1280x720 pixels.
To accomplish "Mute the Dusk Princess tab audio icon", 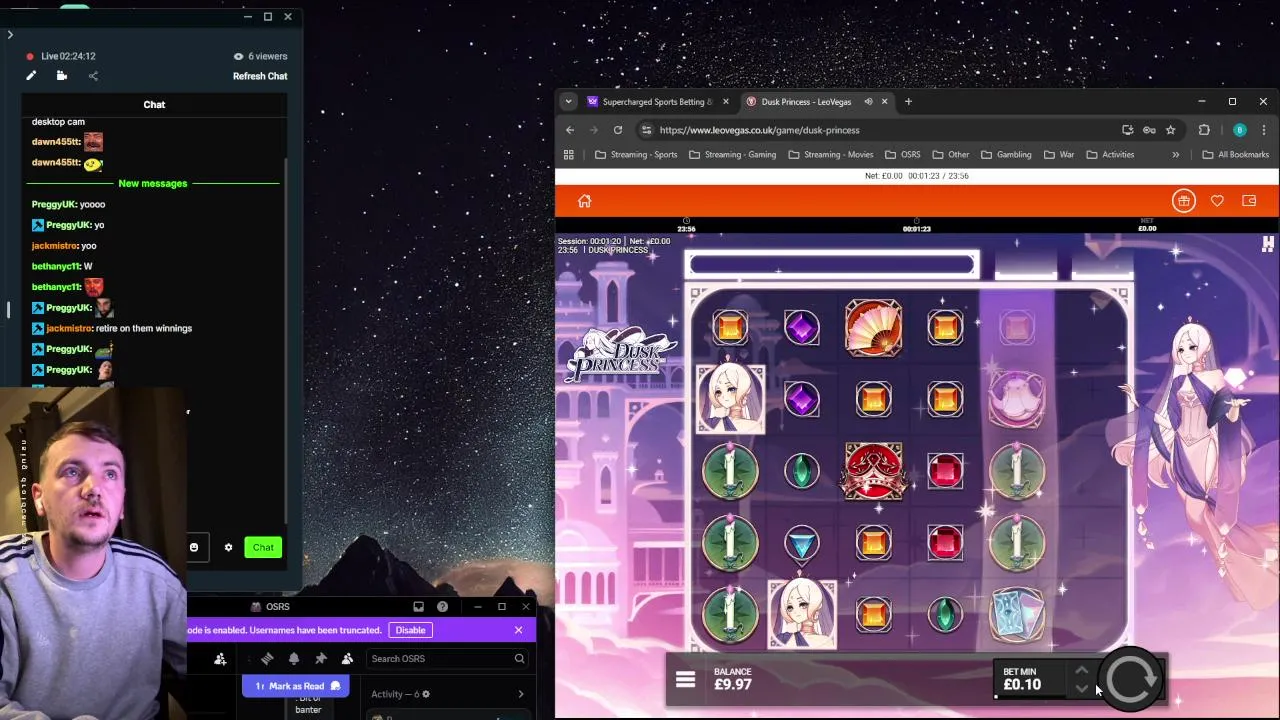I will 868,102.
